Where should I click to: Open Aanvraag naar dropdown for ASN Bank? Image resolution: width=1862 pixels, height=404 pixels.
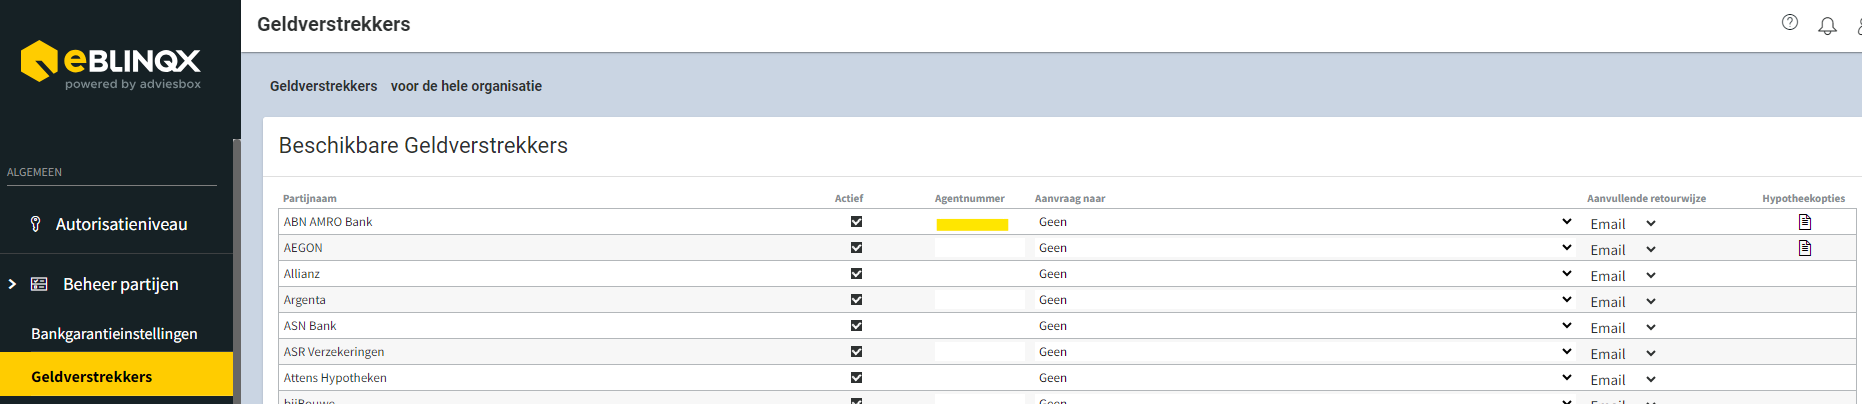click(x=1305, y=326)
